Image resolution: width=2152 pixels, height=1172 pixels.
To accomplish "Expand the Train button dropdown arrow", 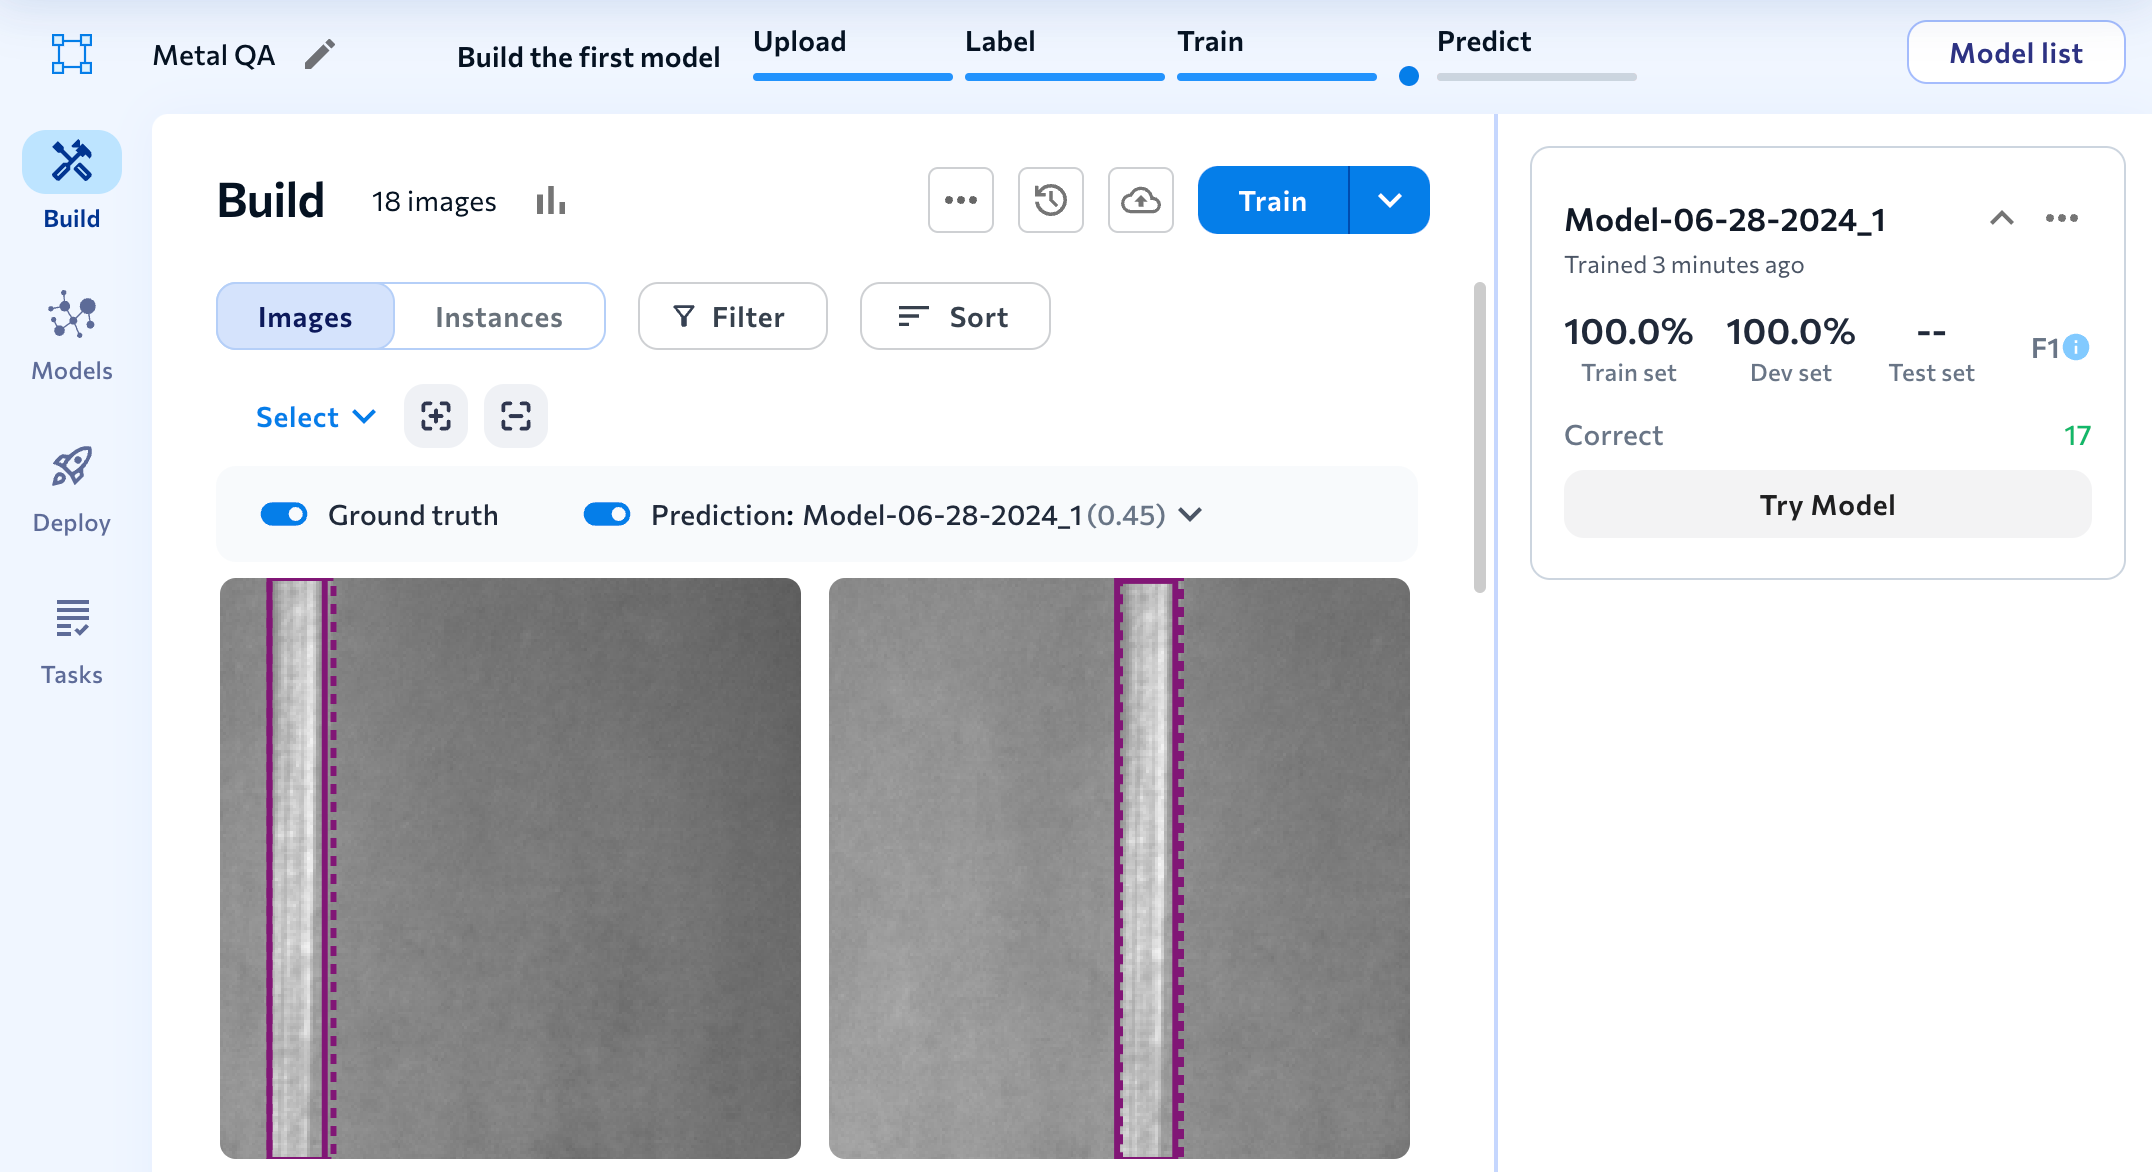I will tap(1389, 200).
